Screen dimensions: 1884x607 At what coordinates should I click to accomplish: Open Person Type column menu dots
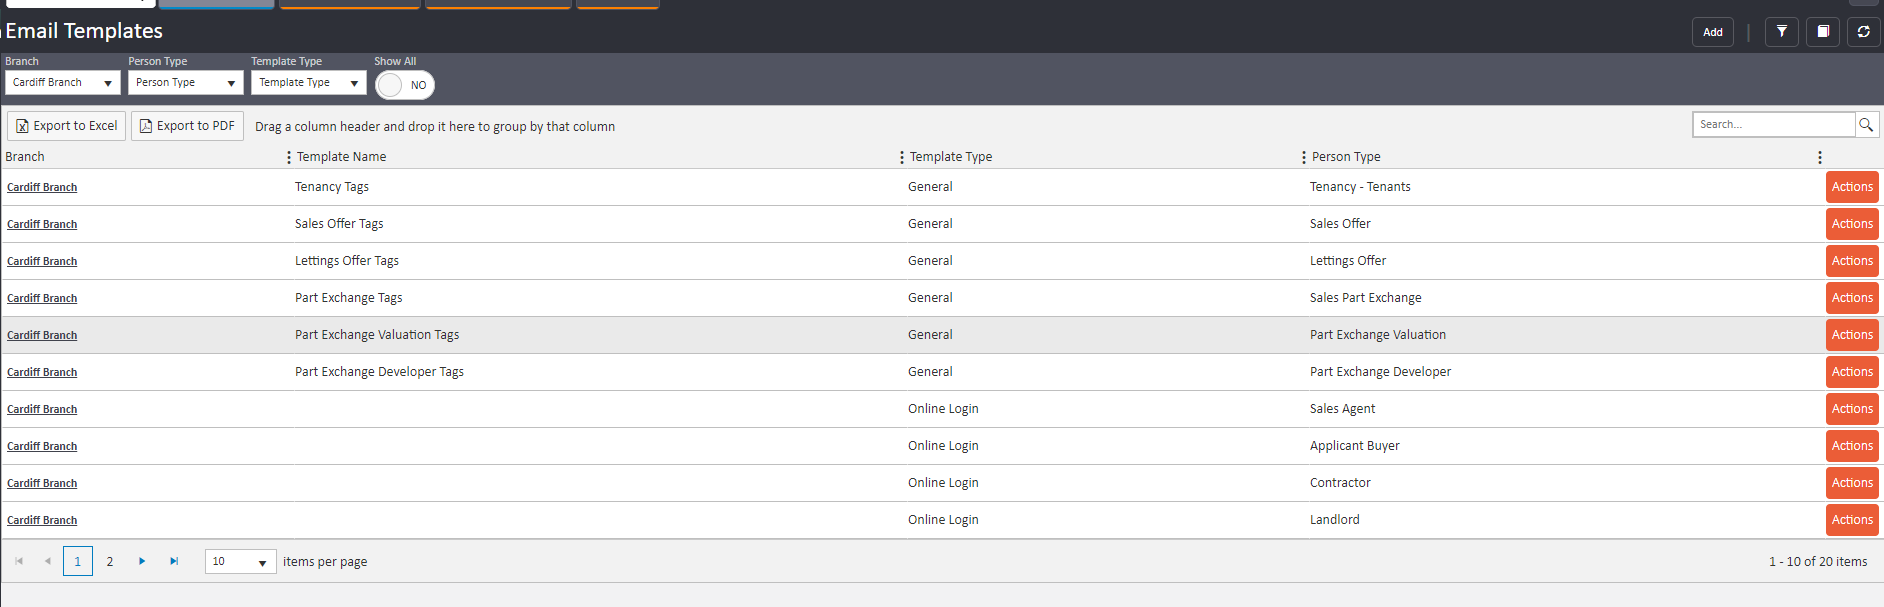[1303, 157]
